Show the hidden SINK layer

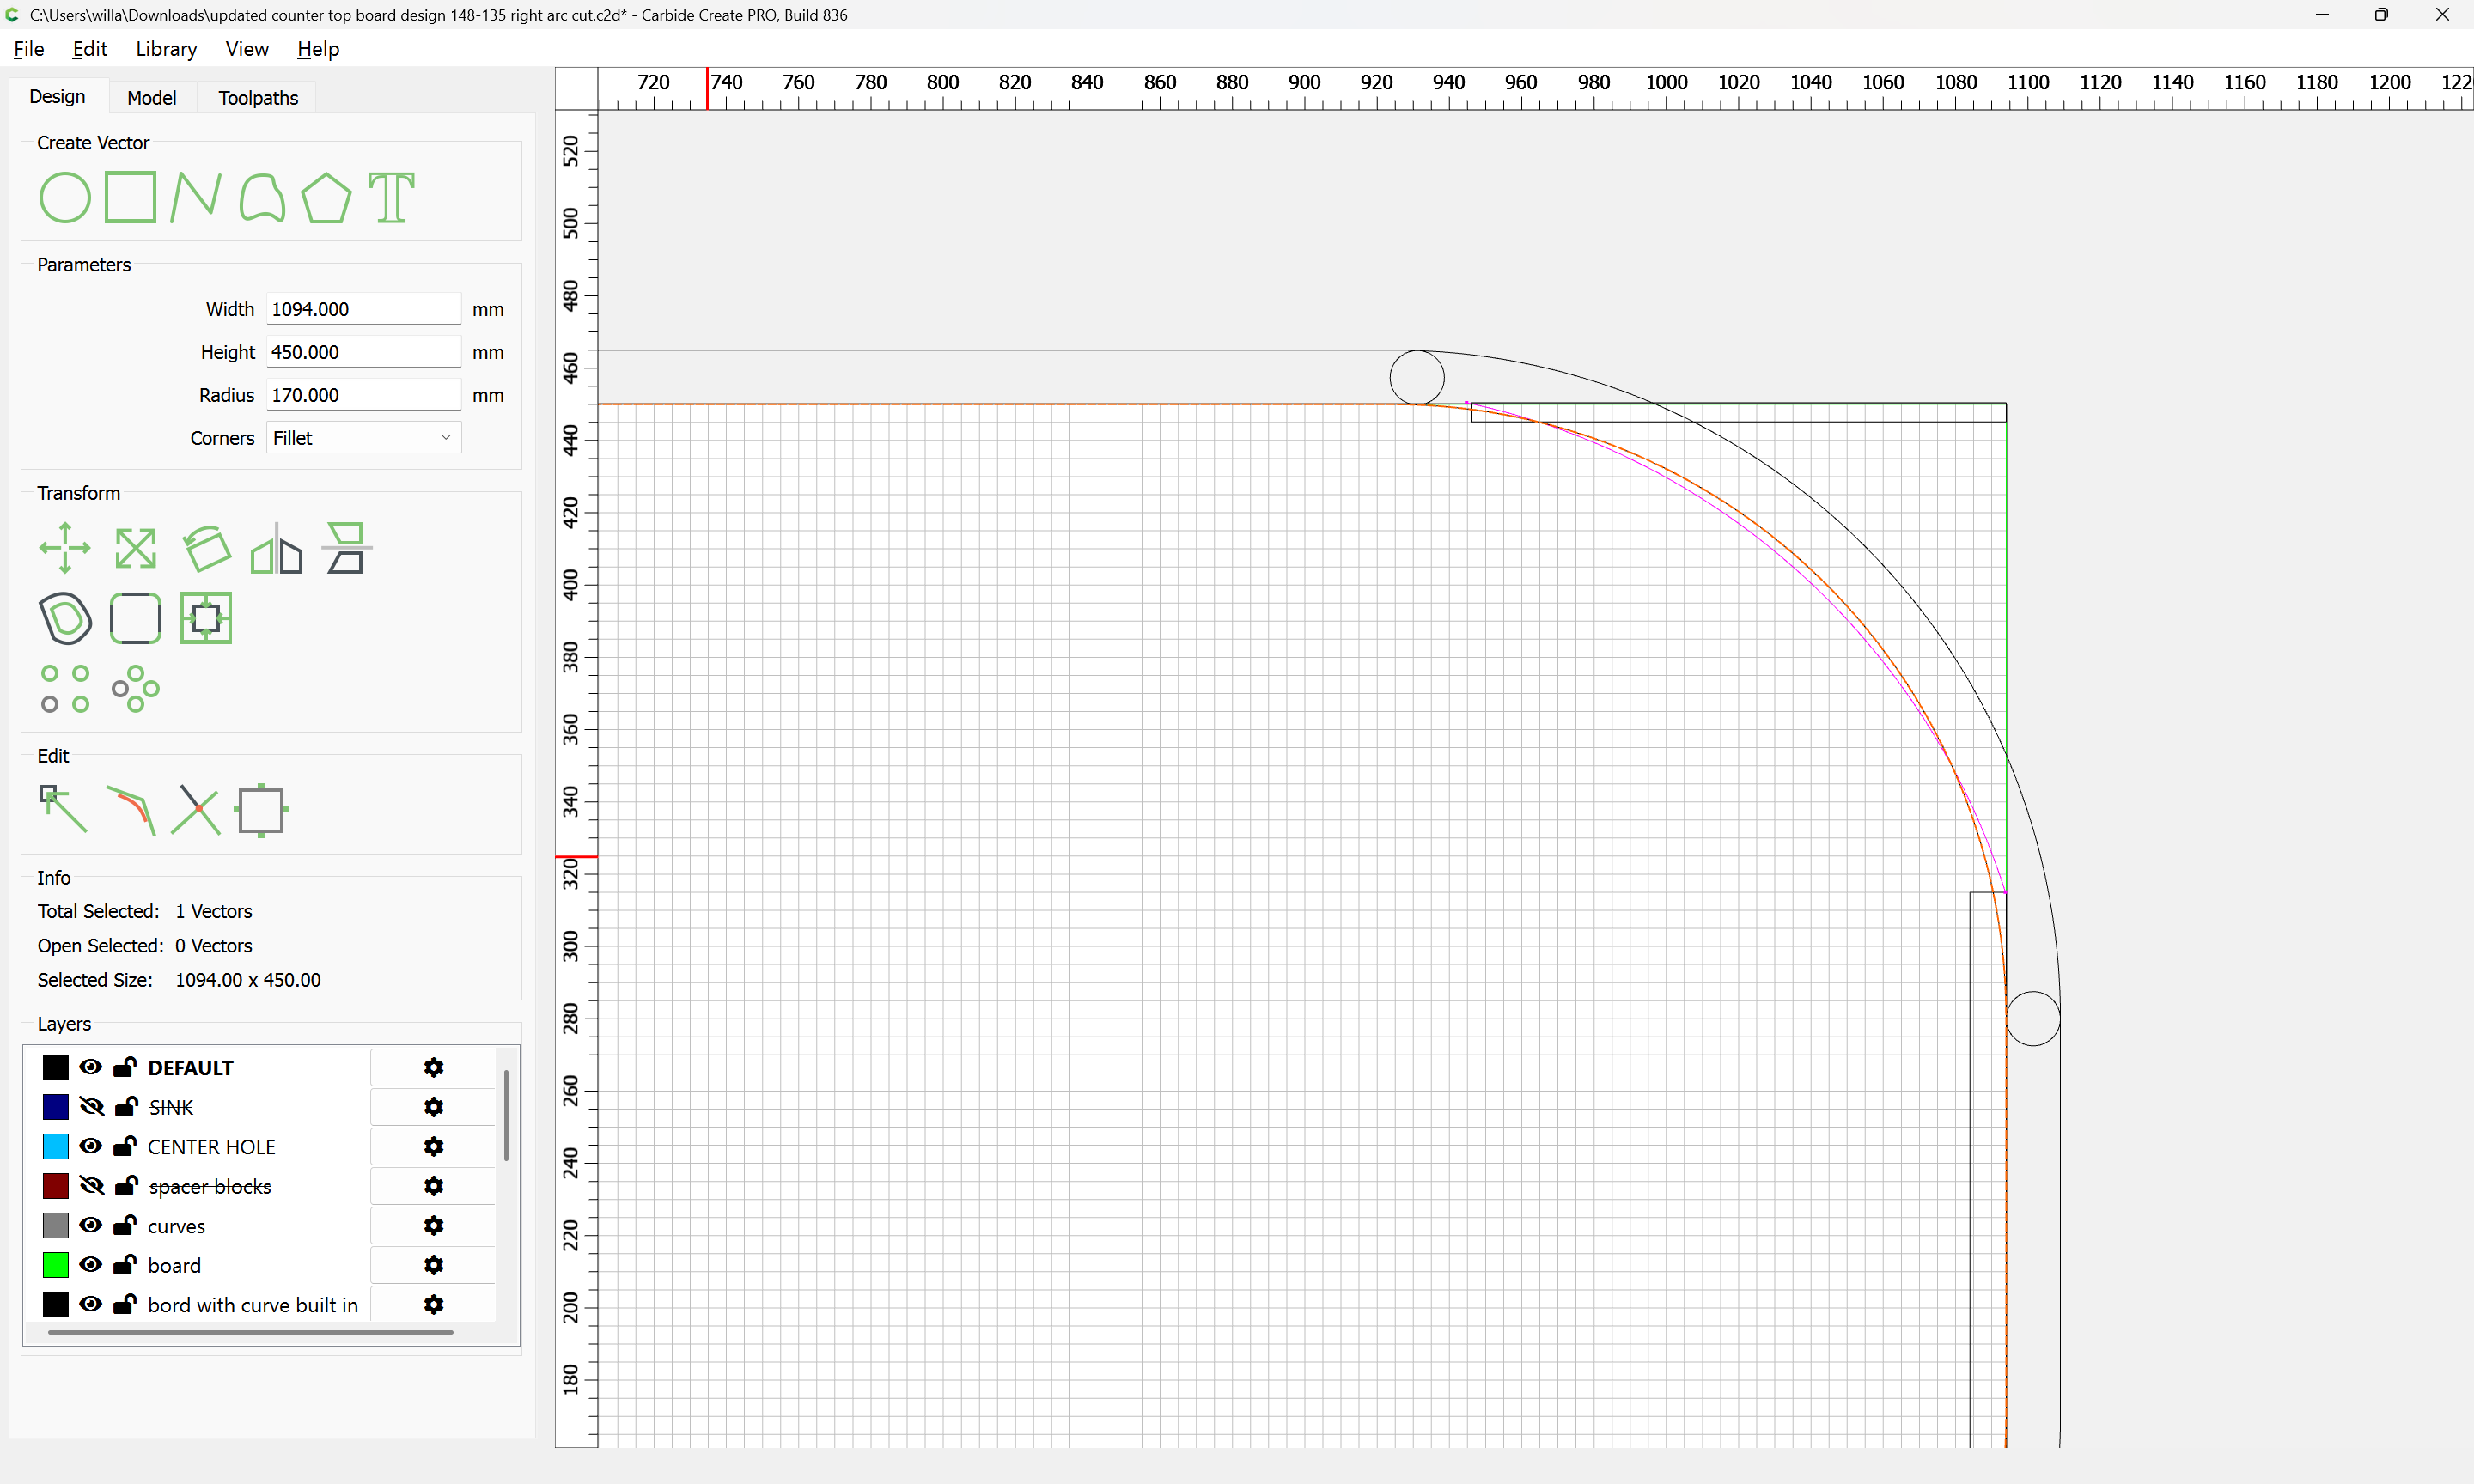click(91, 1107)
